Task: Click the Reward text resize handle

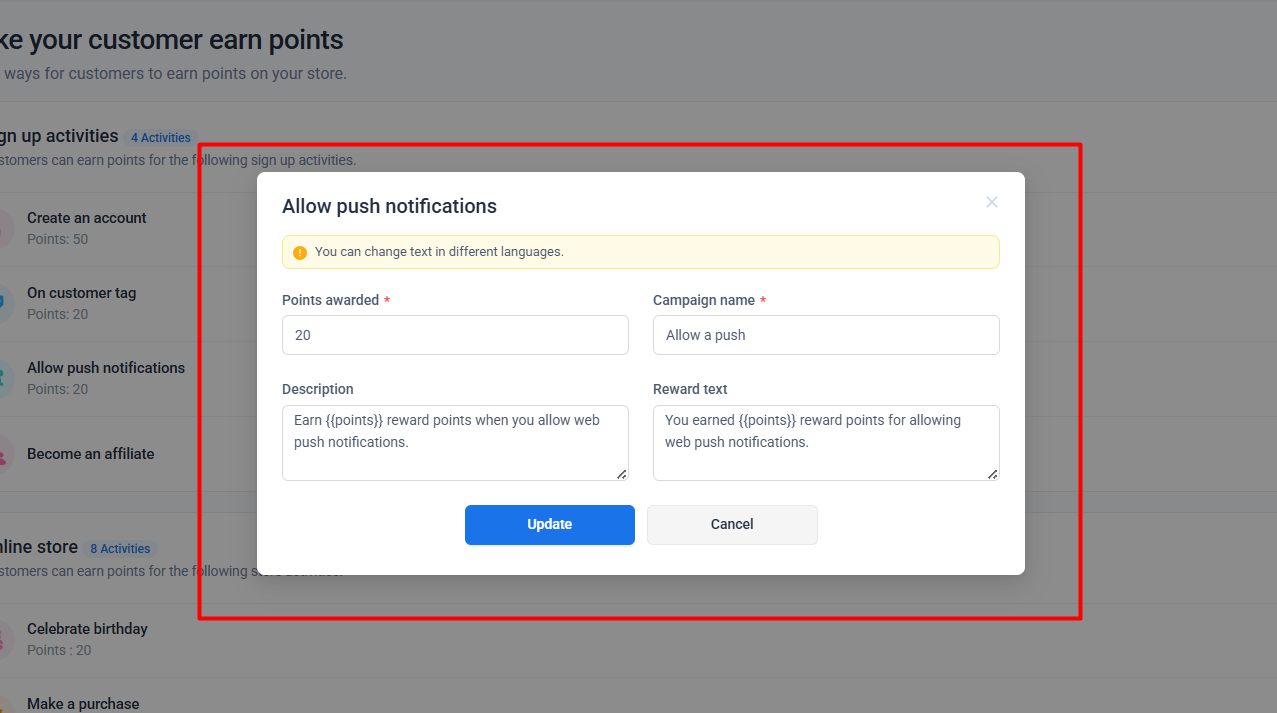Action: (992, 474)
